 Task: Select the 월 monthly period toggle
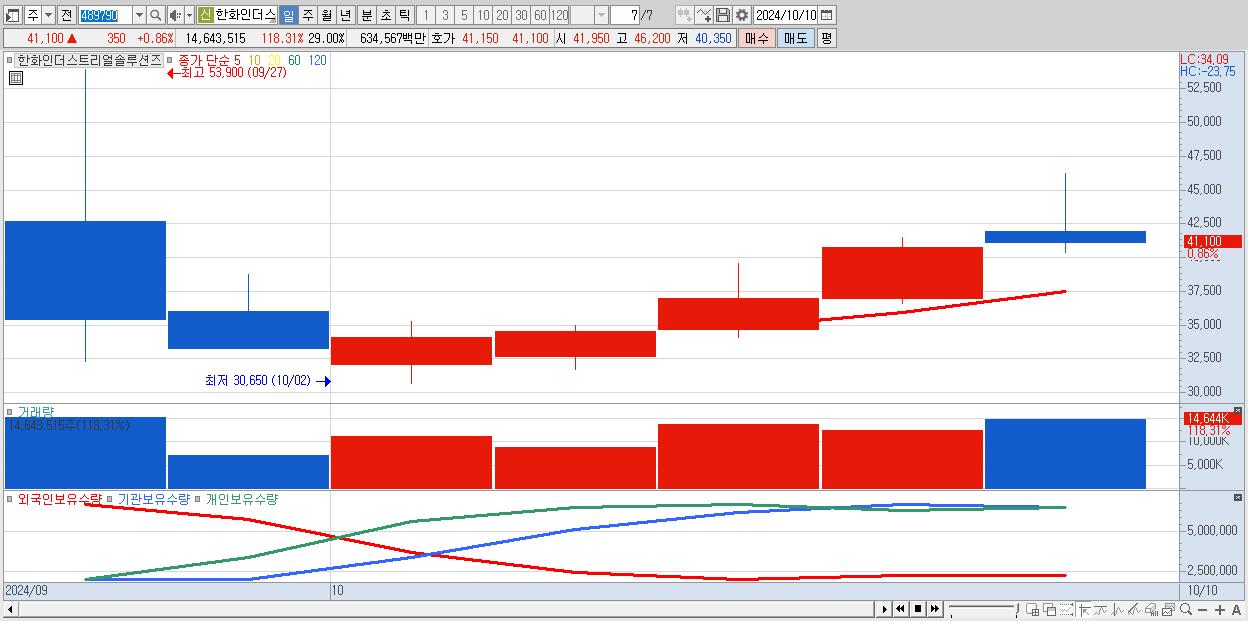coord(326,15)
